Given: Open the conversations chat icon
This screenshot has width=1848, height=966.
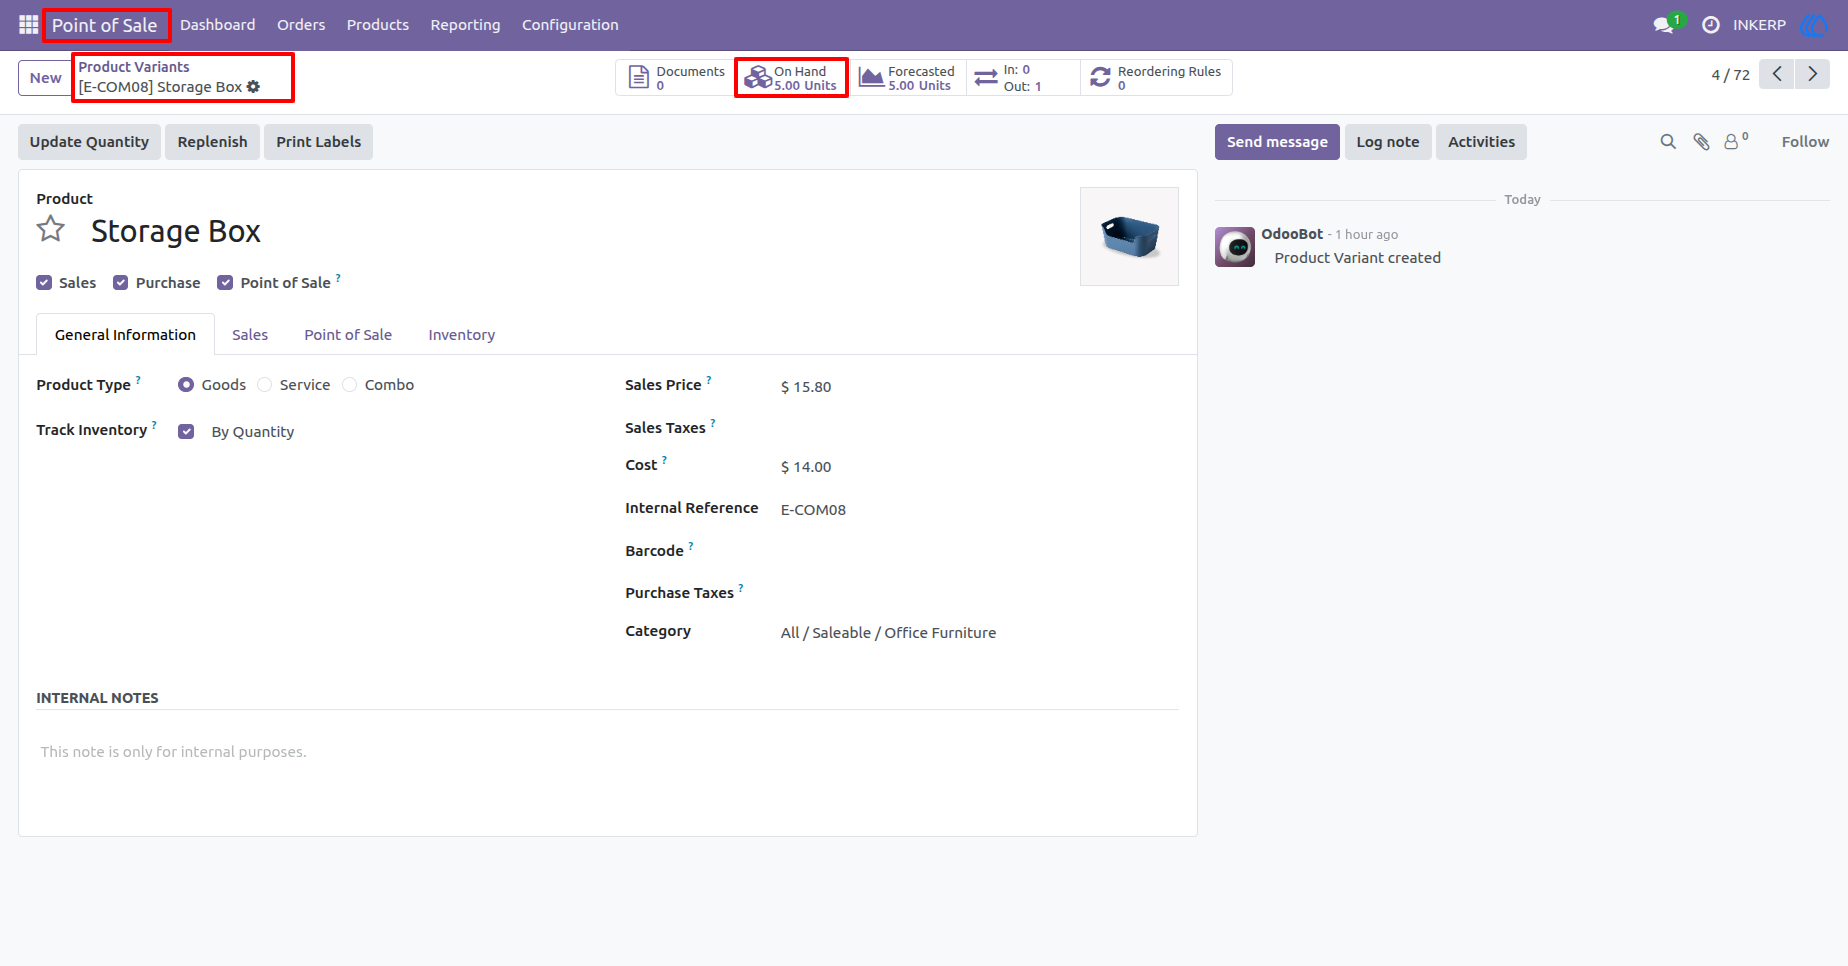Looking at the screenshot, I should tap(1664, 25).
